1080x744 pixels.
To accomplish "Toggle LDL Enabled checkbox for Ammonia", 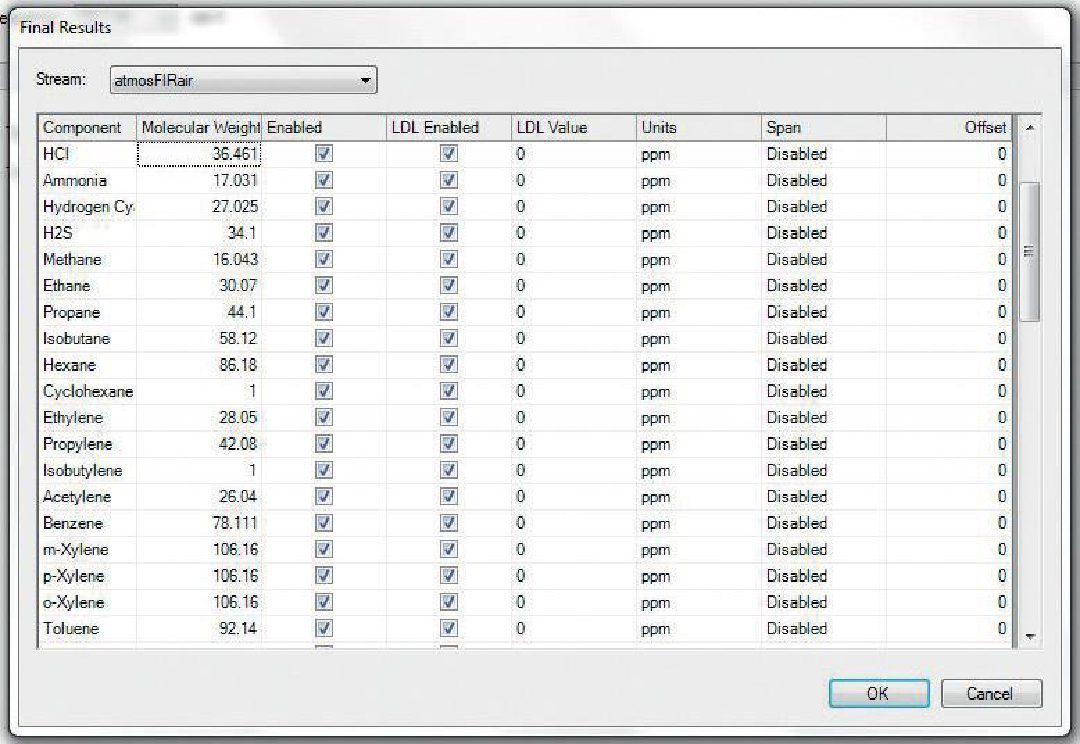I will (x=449, y=181).
